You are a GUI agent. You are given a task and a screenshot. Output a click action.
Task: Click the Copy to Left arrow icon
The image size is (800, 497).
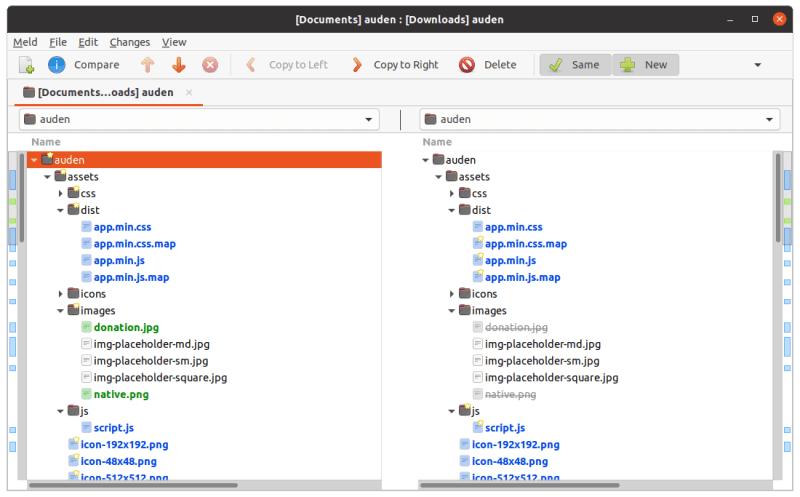point(251,65)
